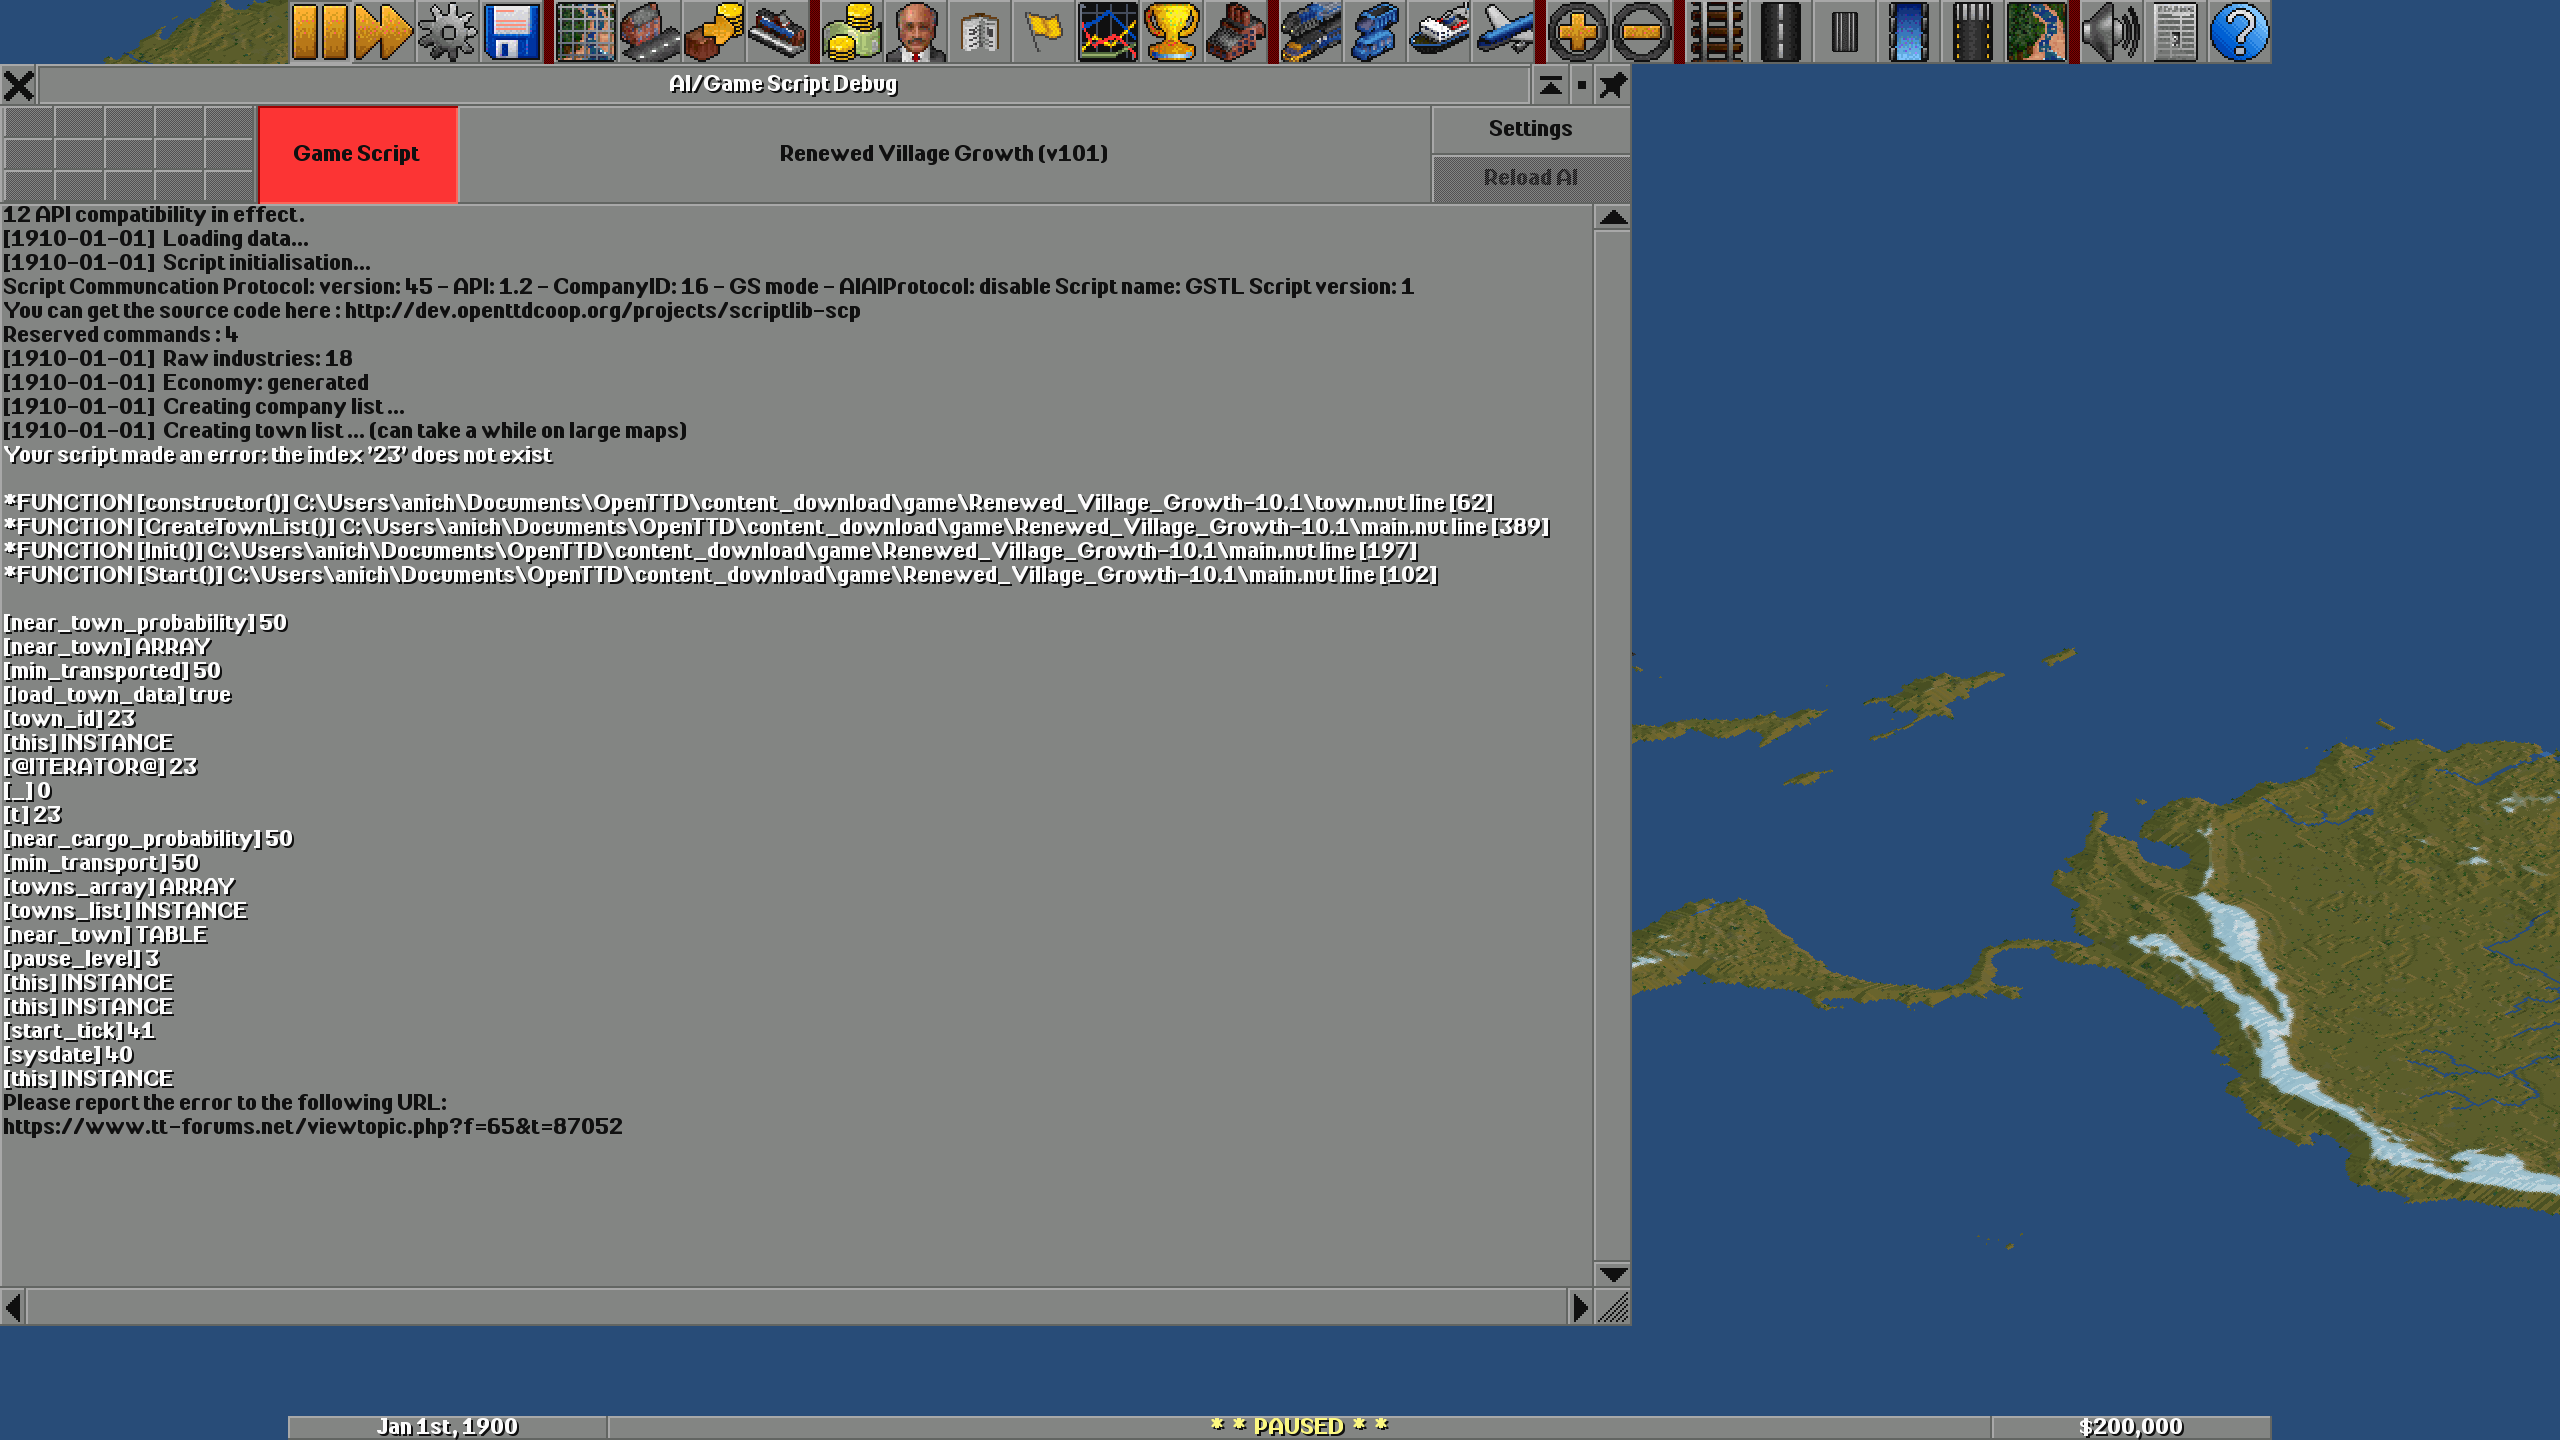The image size is (2560, 1440).
Task: Open road construction toolbar
Action: [x=1779, y=32]
